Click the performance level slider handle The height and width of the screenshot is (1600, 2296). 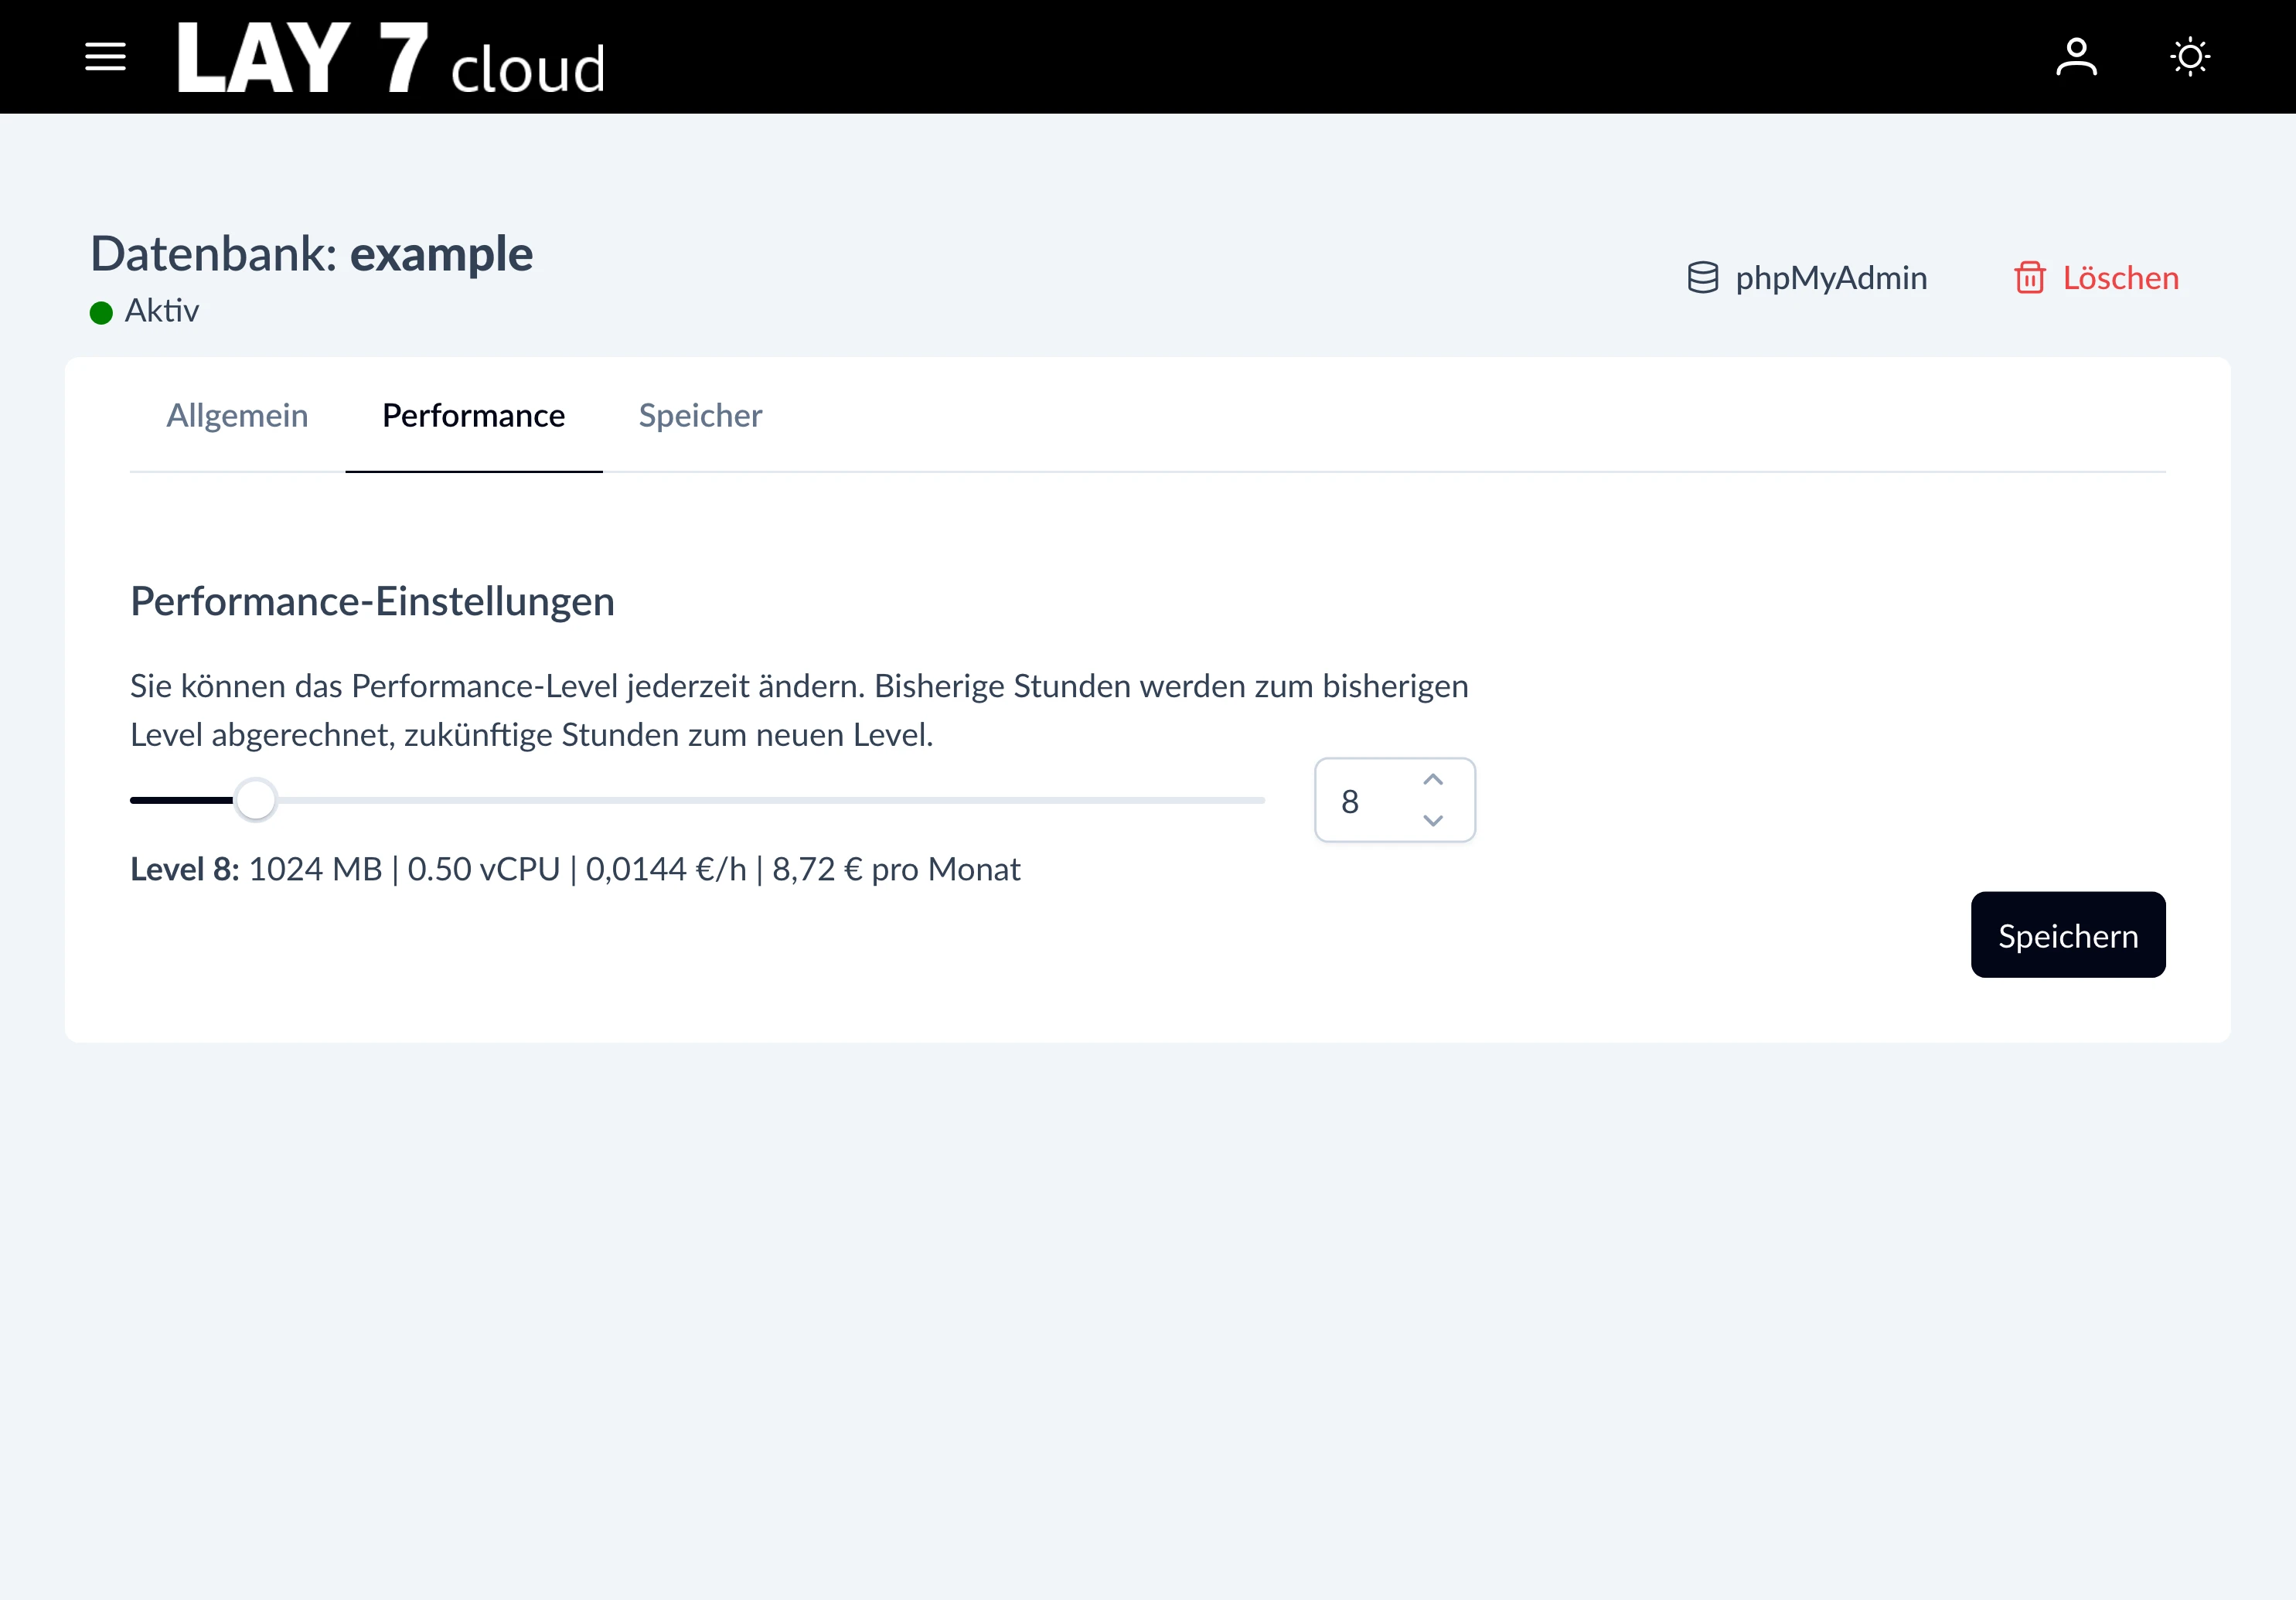[256, 800]
